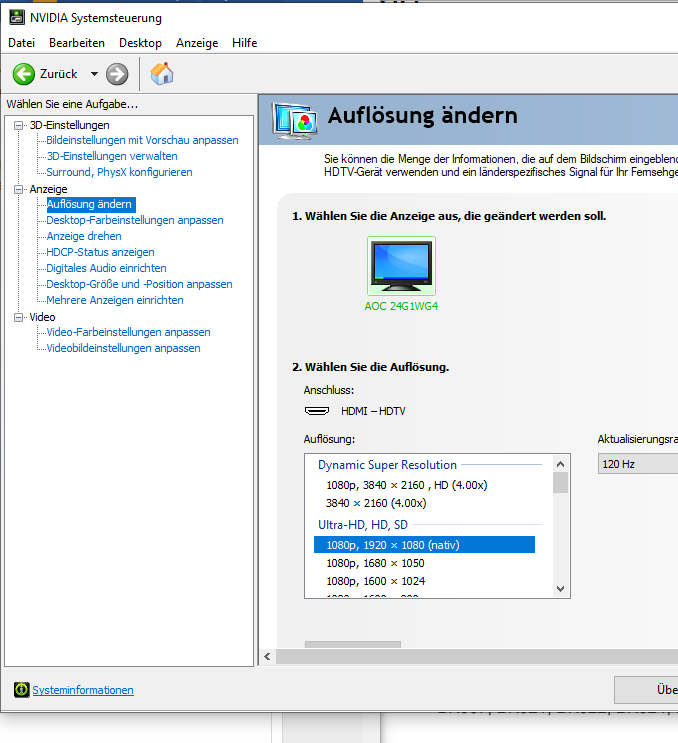Open Videobildeinstellungen anpassen

tap(123, 348)
